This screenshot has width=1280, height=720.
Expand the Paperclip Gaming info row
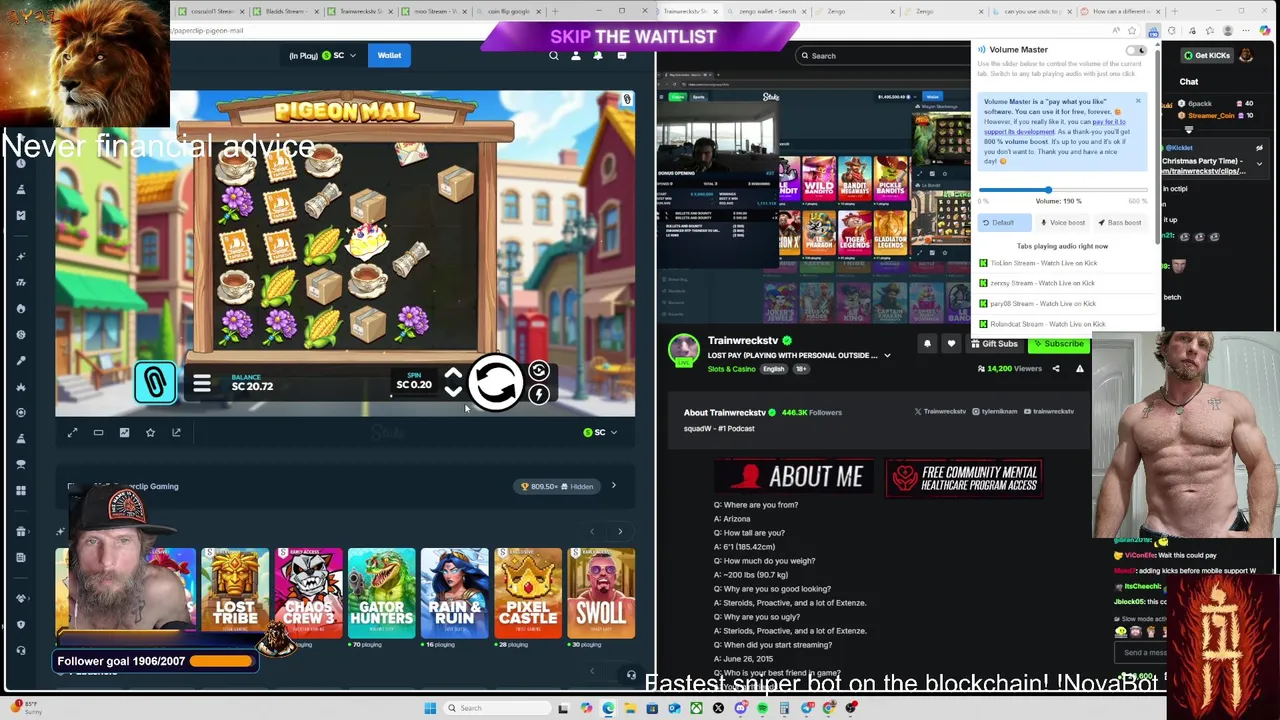click(613, 486)
